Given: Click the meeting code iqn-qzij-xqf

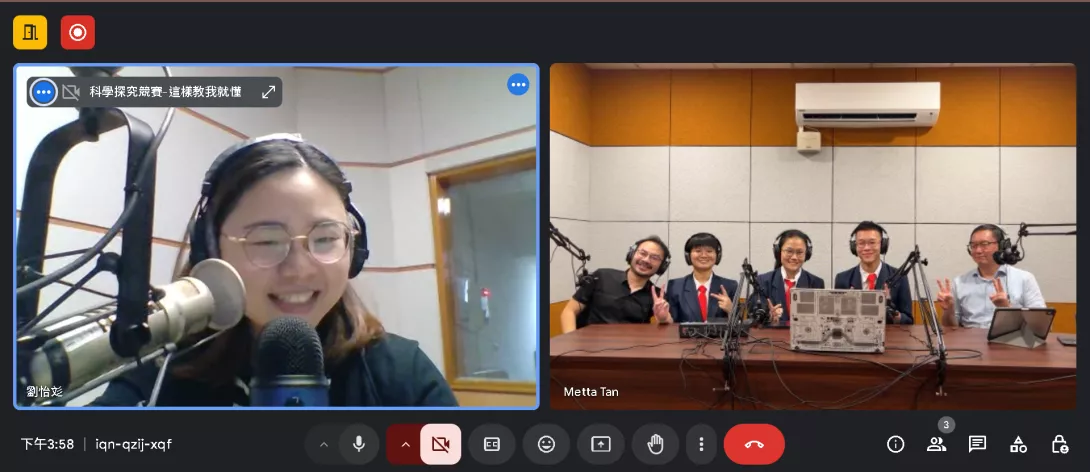Looking at the screenshot, I should click(133, 444).
